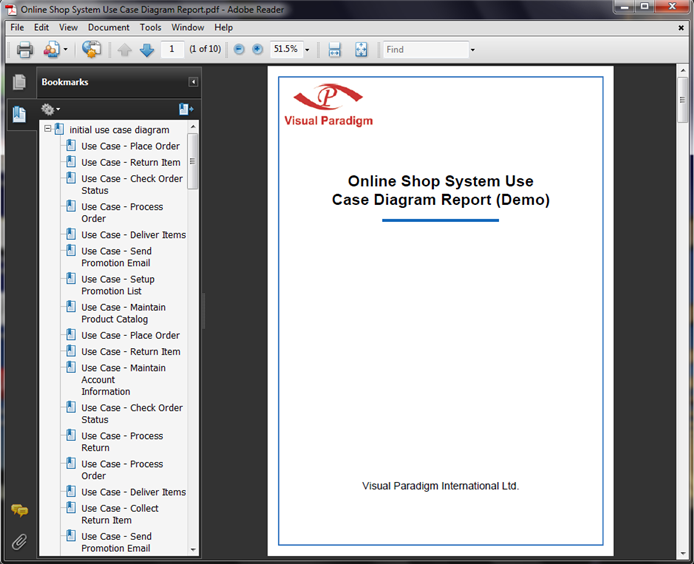Open the zoom level dropdown arrow
694x564 pixels.
click(x=307, y=50)
